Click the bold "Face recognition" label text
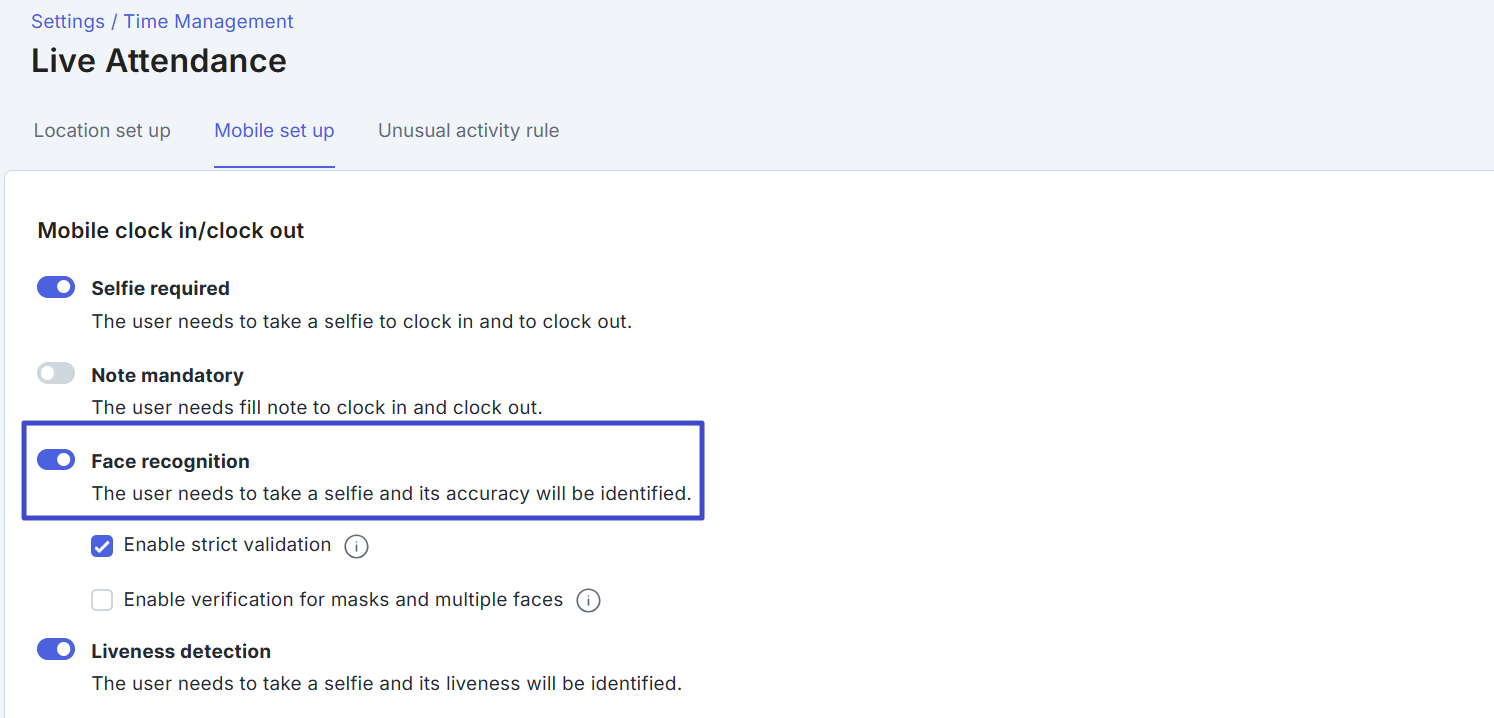 click(170, 461)
